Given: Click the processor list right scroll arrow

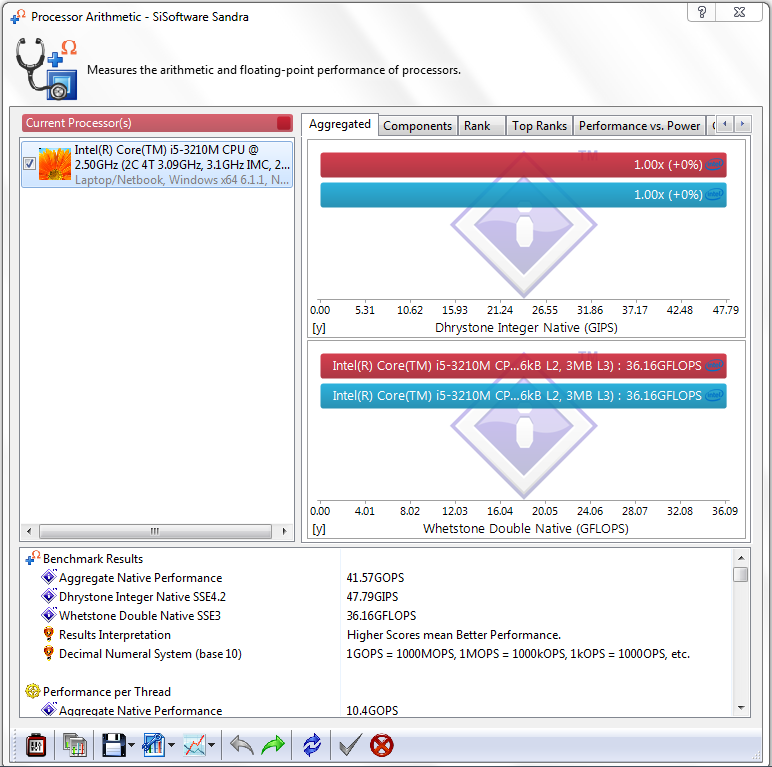Looking at the screenshot, I should (284, 531).
